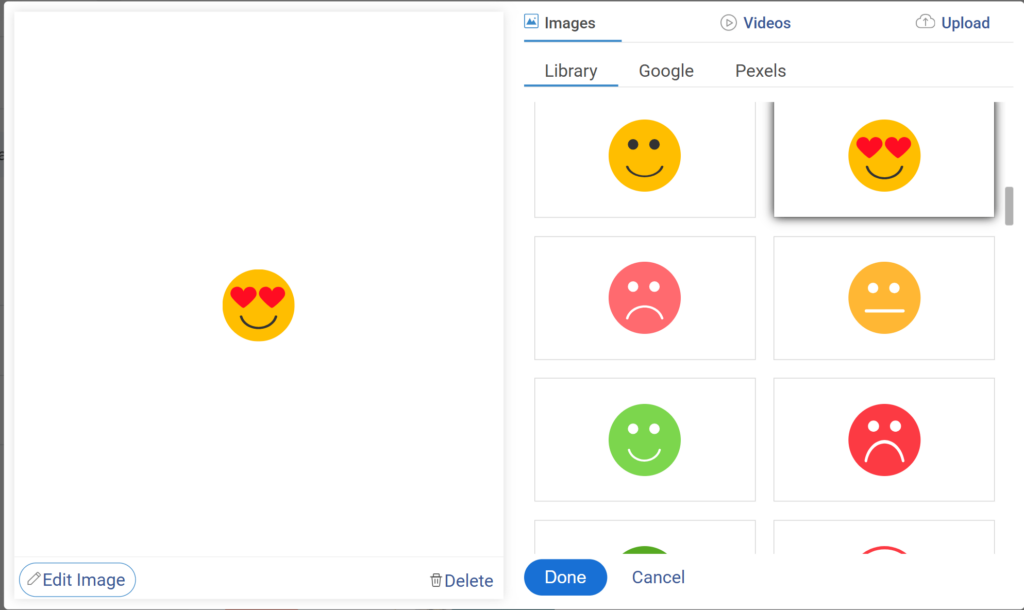The image size is (1024, 610).
Task: Select the orange neutral face emoji
Action: (x=884, y=297)
